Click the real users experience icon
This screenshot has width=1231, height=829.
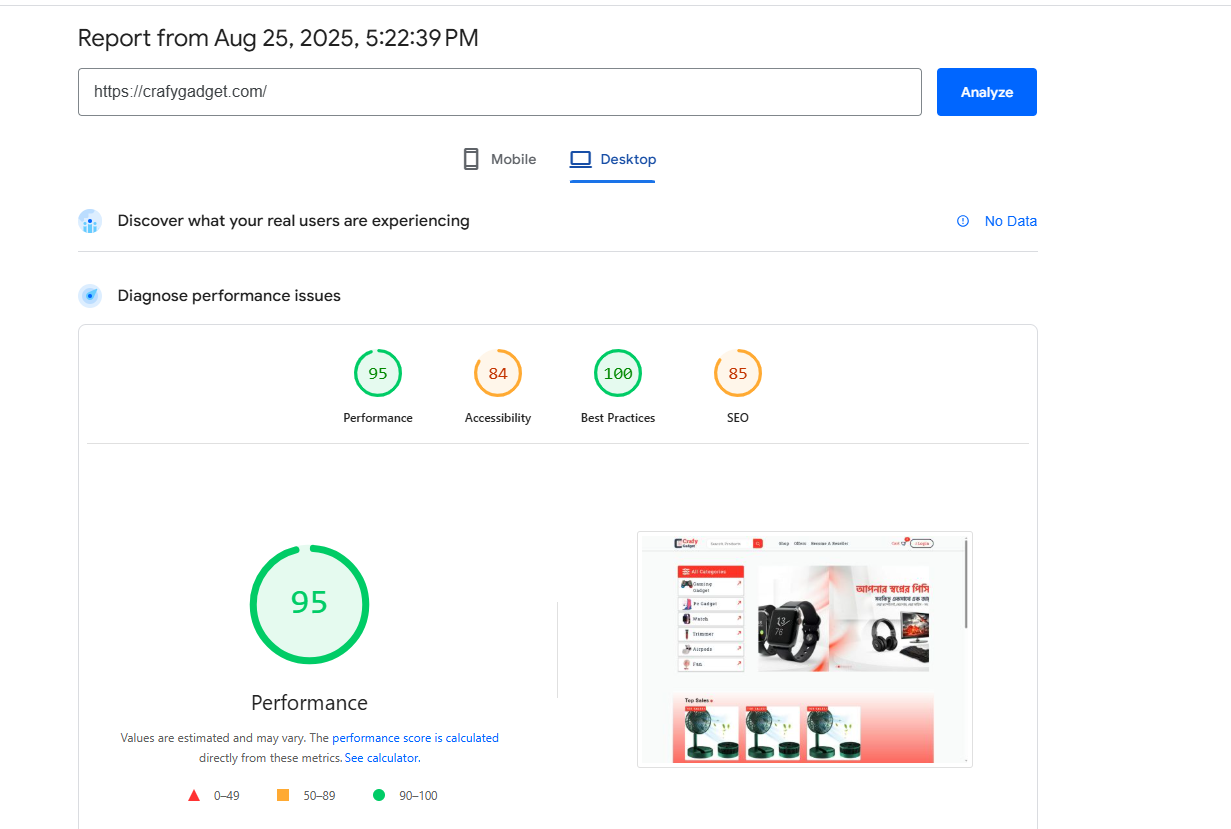point(90,221)
